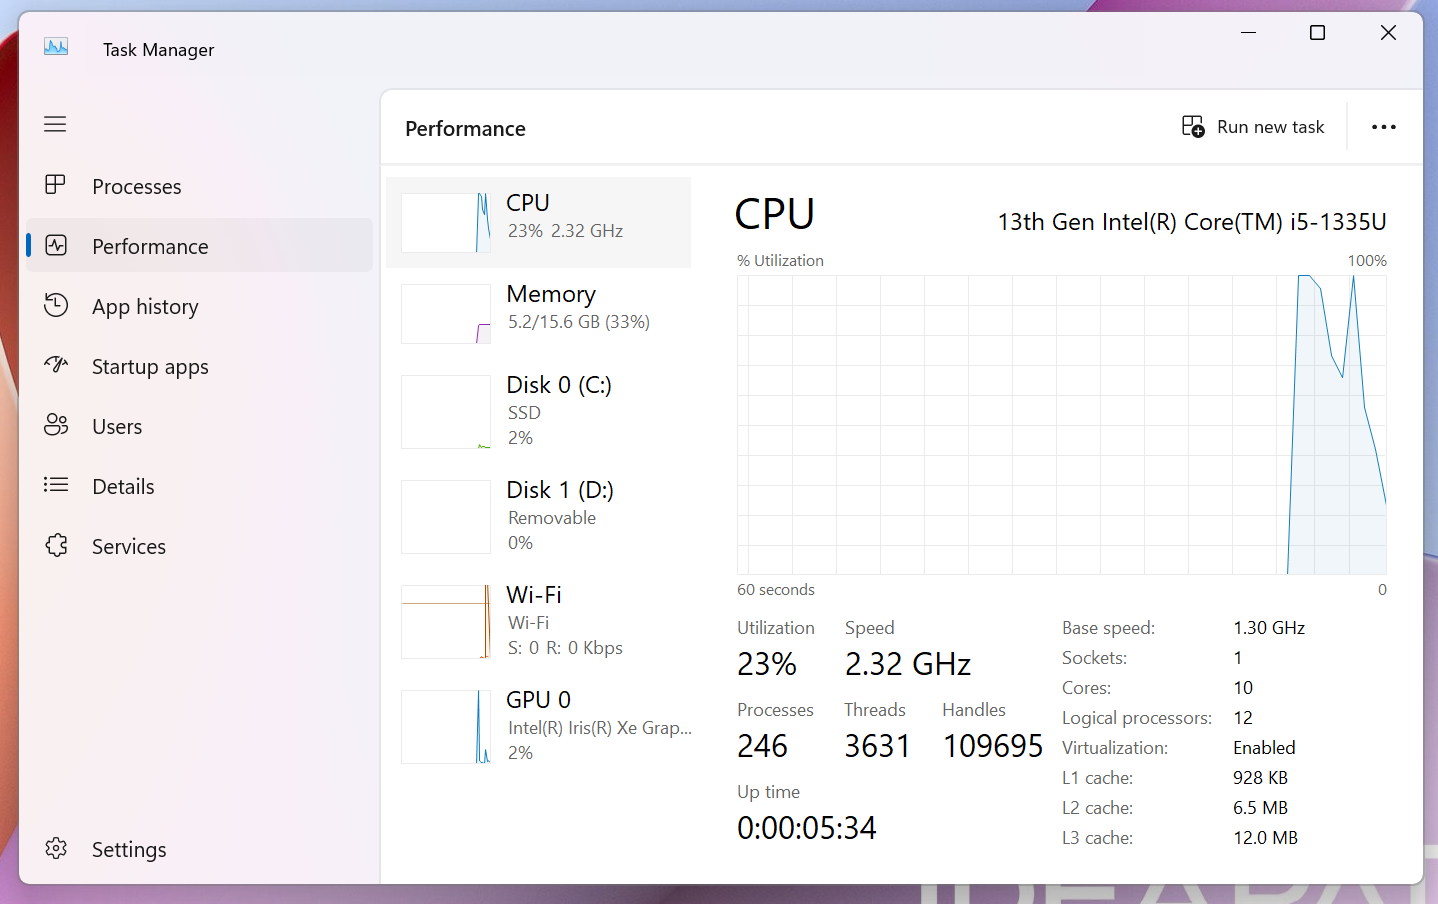Click the Virtualization value Enabled
Viewport: 1438px width, 904px height.
(1264, 748)
